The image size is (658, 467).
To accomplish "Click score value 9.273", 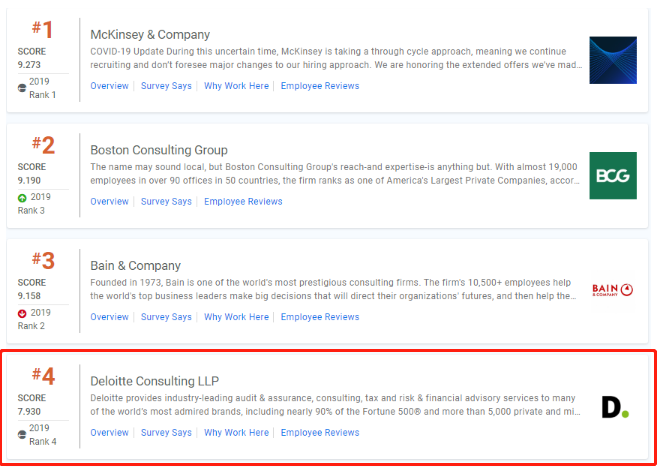I will coord(29,65).
